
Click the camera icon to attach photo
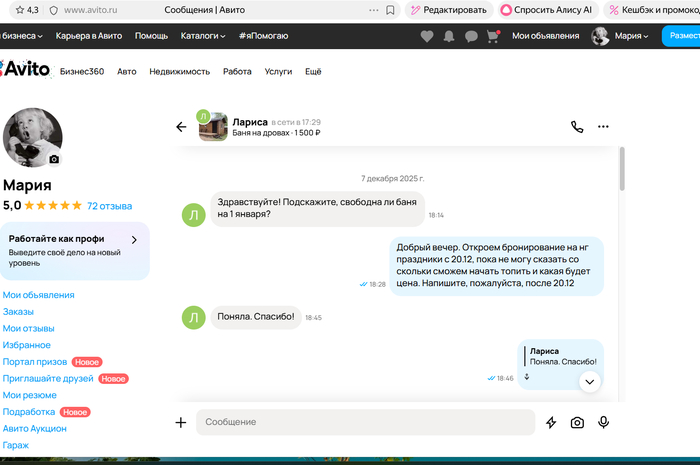click(x=577, y=423)
